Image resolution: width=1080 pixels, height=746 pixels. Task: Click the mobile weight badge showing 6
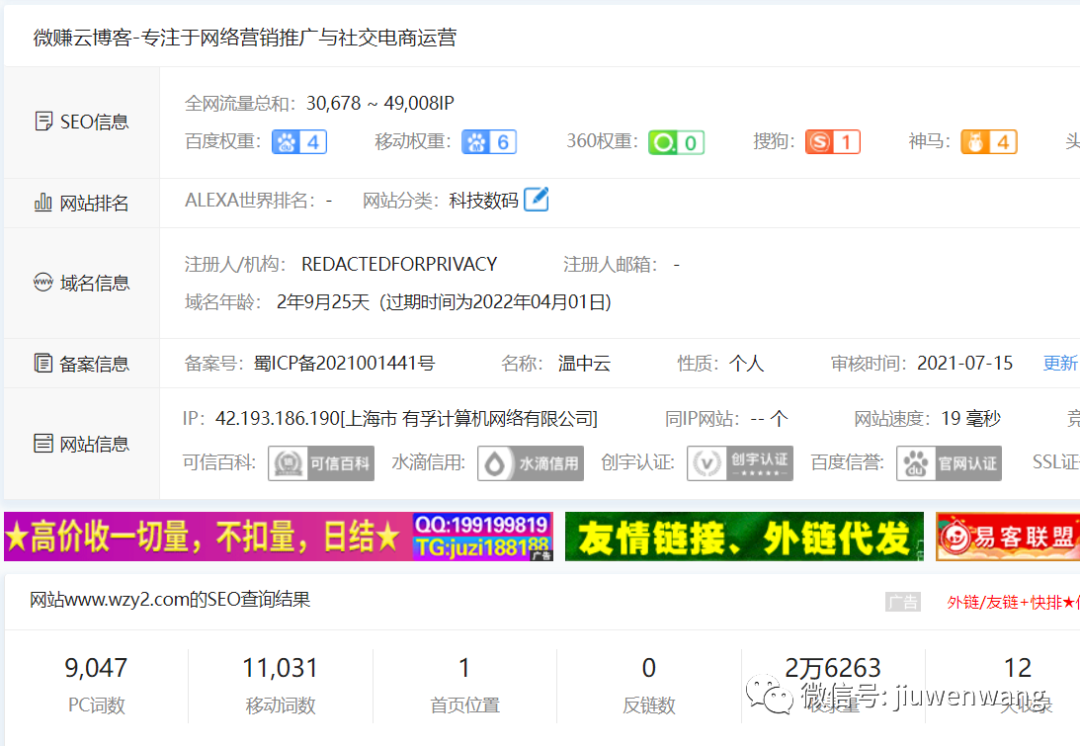[x=489, y=142]
